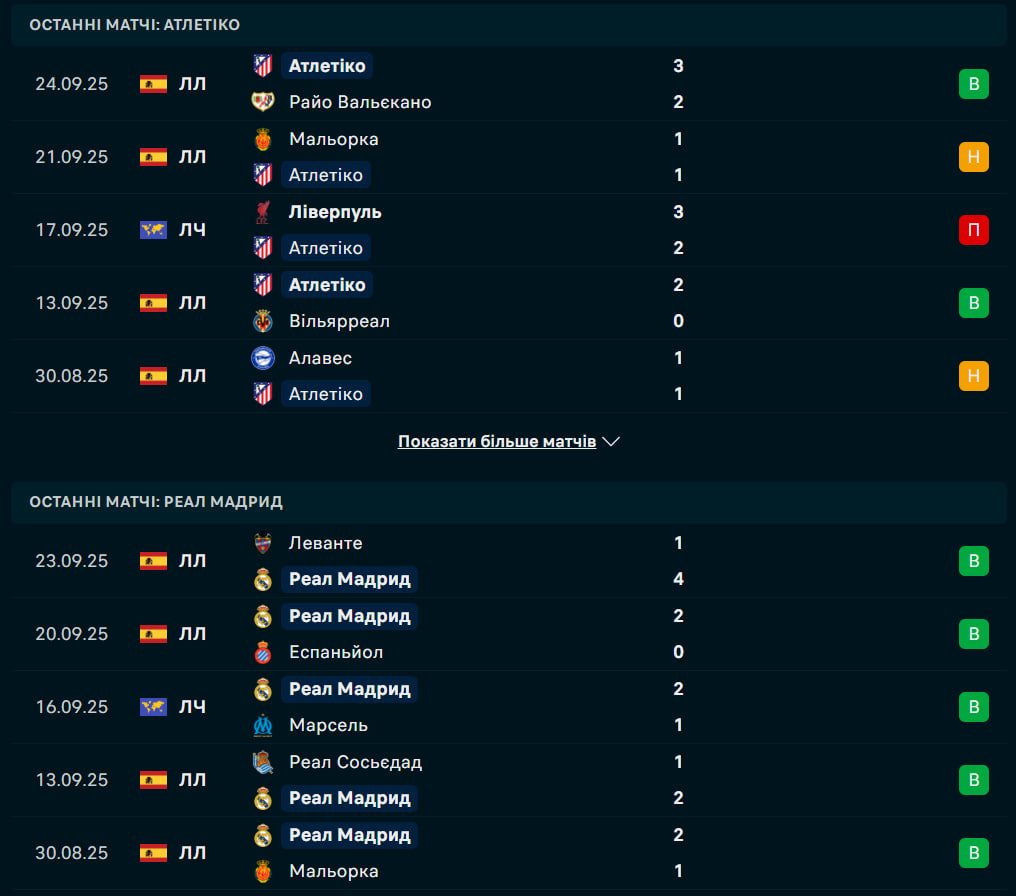The height and width of the screenshot is (896, 1016).
Task: Click the Spain flag on 24.09.25 row
Action: click(x=153, y=84)
